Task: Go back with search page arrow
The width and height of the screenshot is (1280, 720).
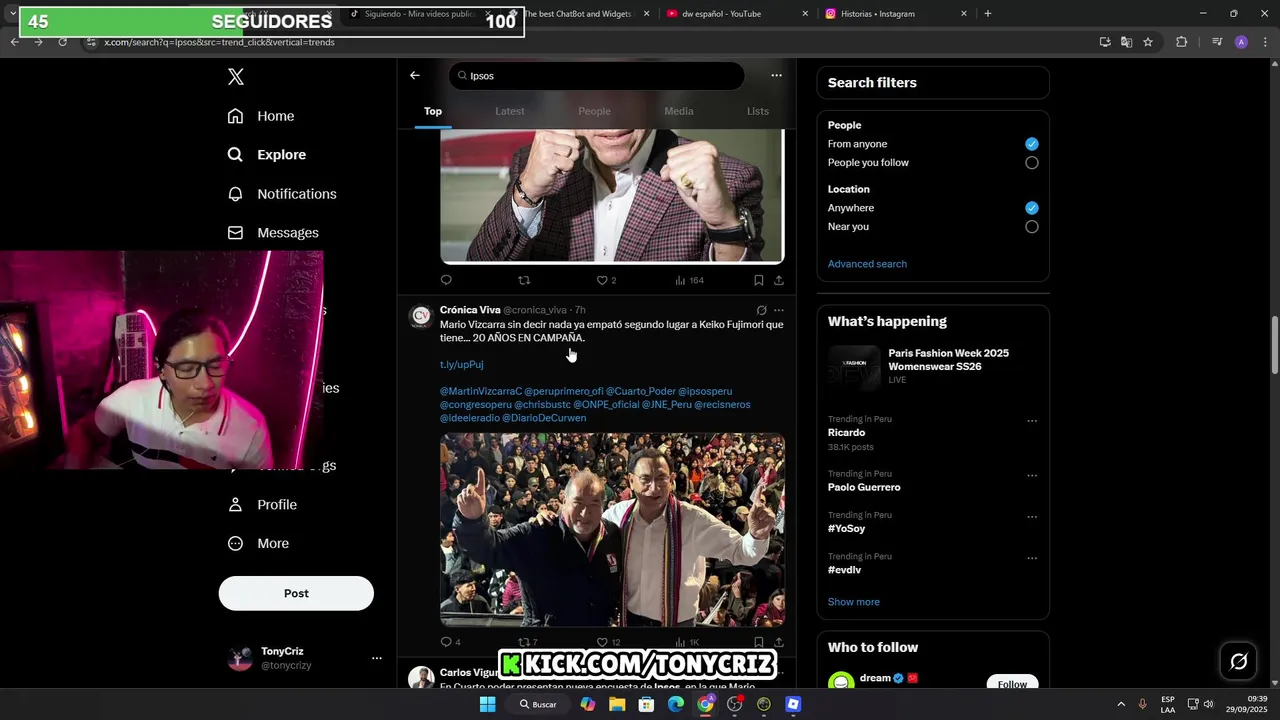Action: (415, 75)
